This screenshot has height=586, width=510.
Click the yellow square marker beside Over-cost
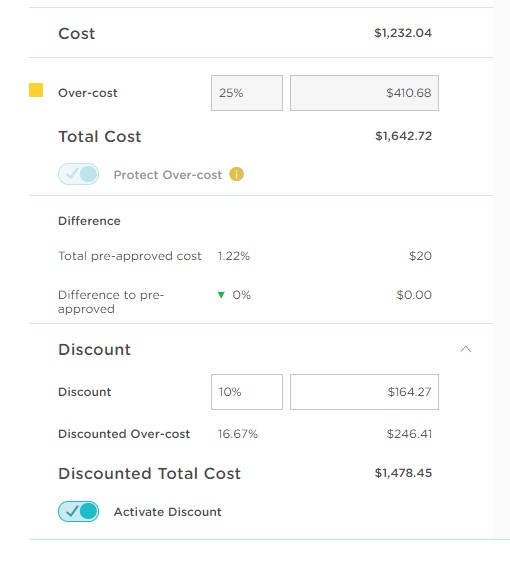tap(36, 90)
